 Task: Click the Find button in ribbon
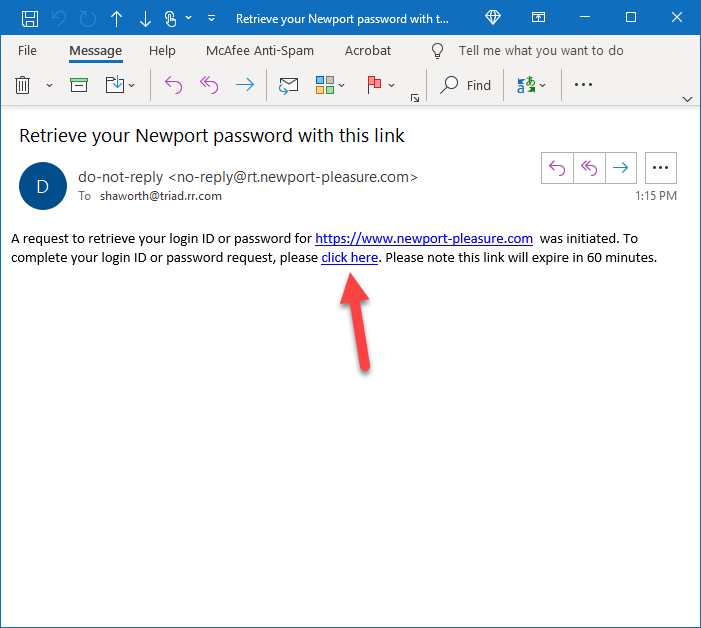465,85
